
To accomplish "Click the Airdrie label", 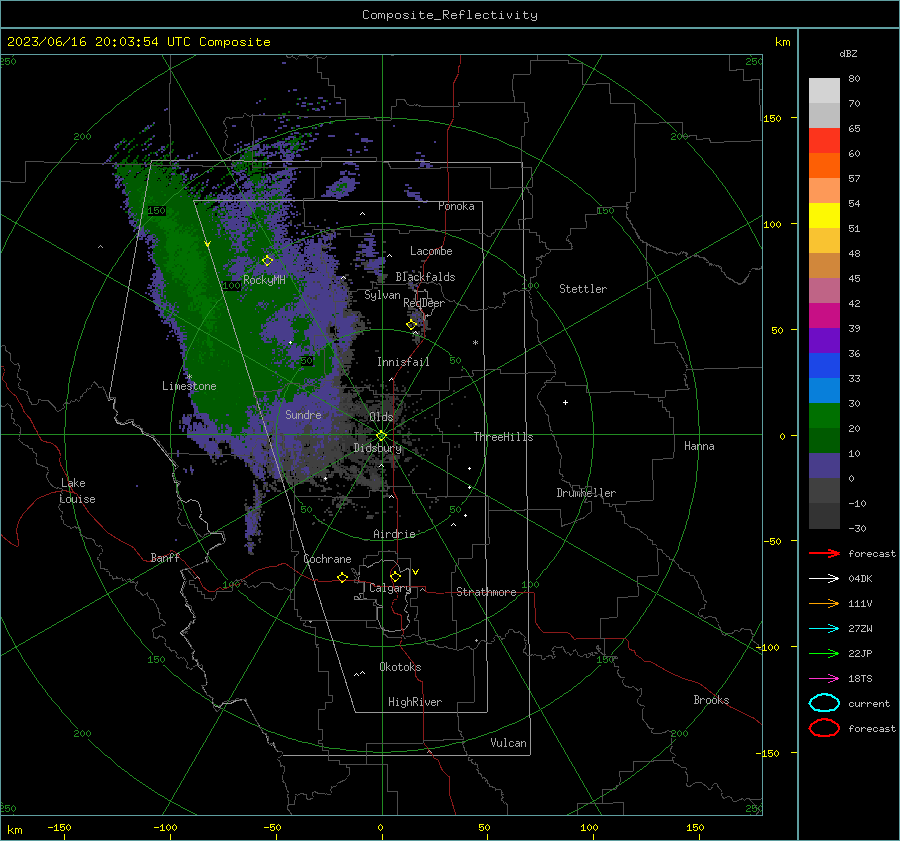I will pyautogui.click(x=394, y=534).
